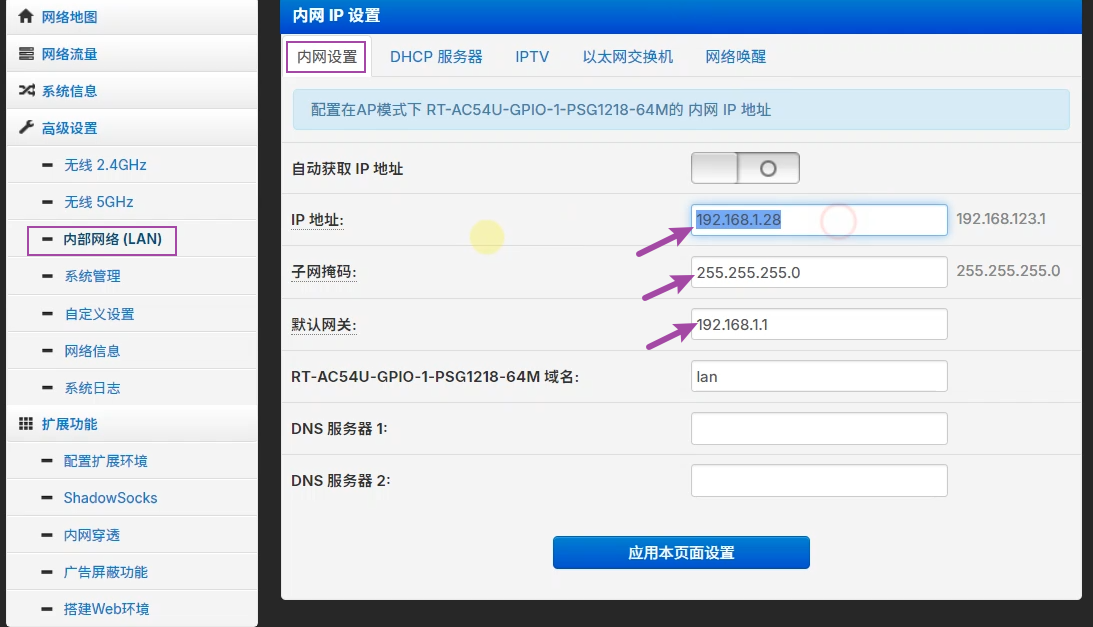Click the home icon beside 网络地图

pyautogui.click(x=26, y=16)
